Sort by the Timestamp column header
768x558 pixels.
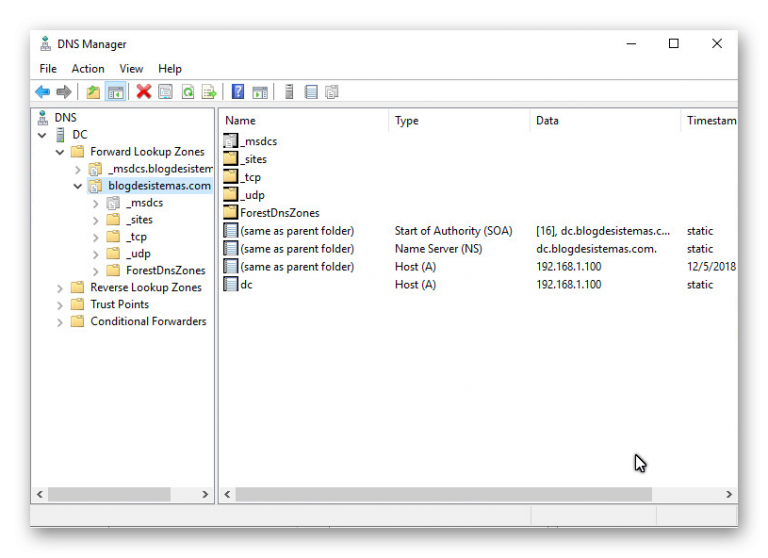pos(709,121)
